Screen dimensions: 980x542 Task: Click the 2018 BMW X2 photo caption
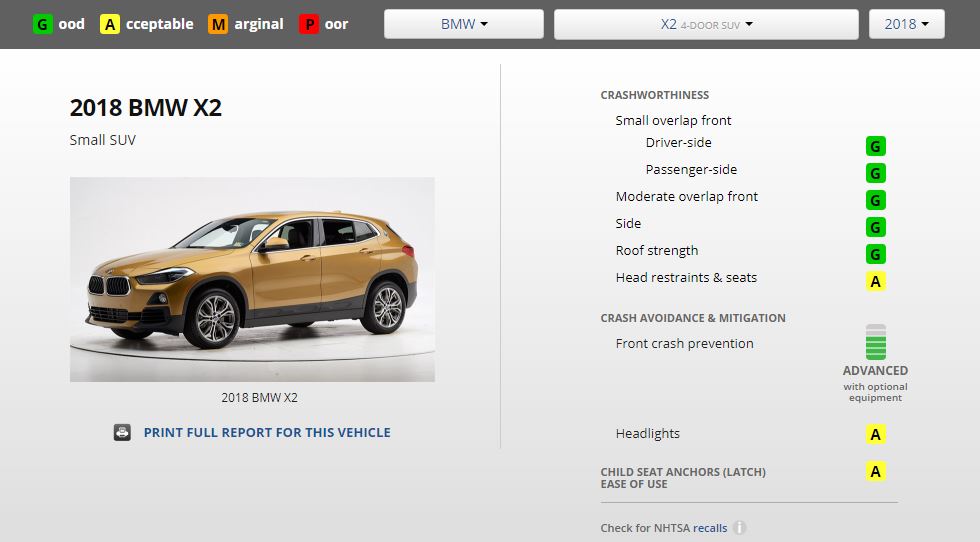pos(259,398)
